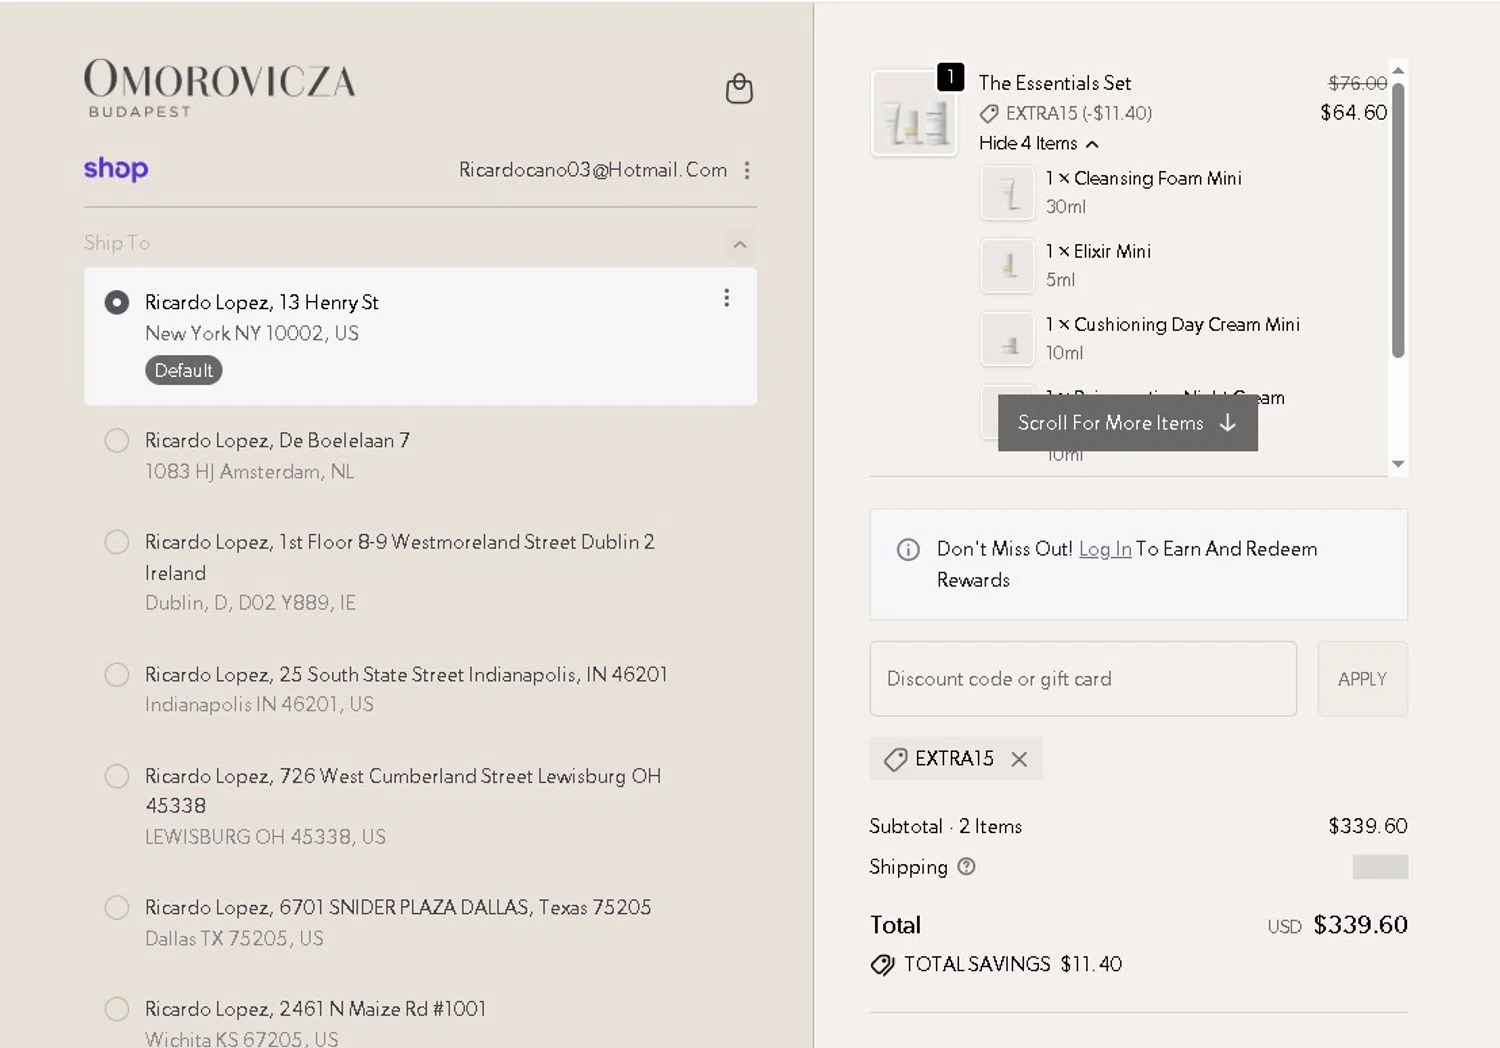Focus the Discount code or gift card field

1083,679
